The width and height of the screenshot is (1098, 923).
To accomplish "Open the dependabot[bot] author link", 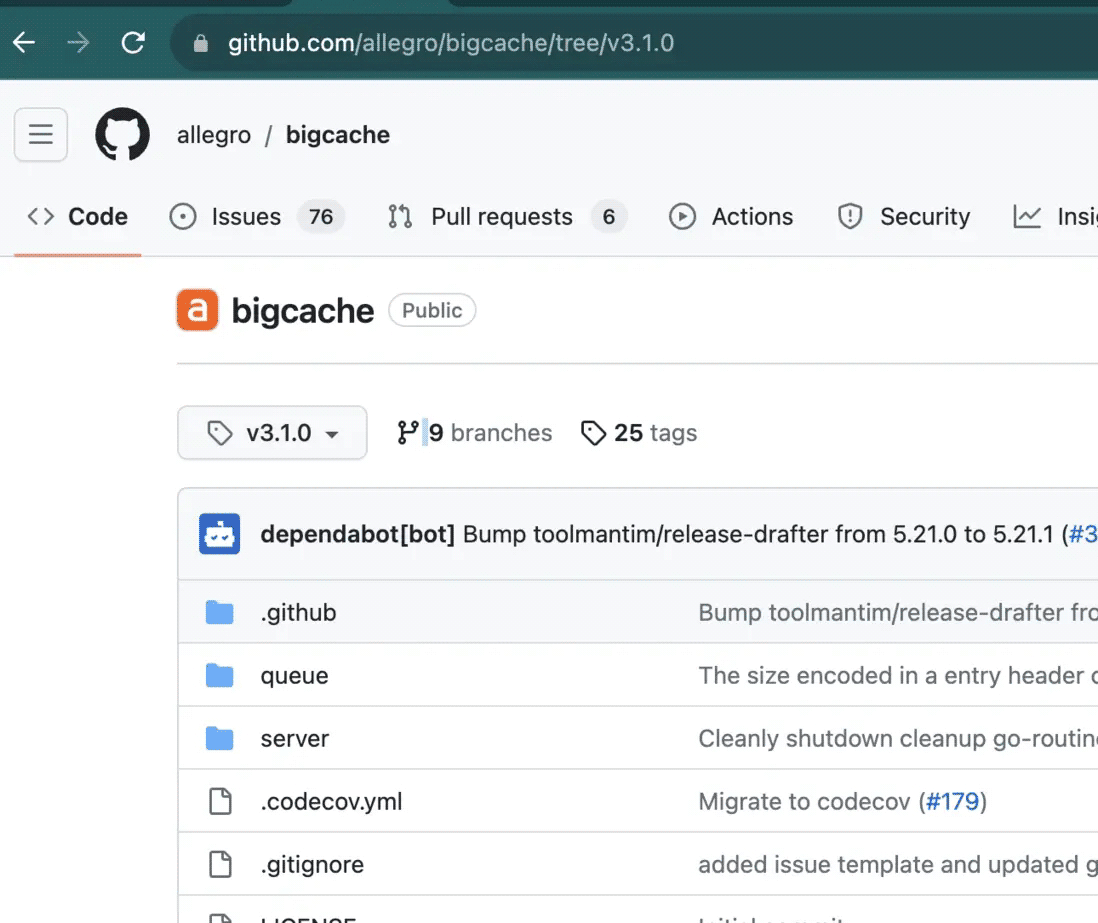I will 357,534.
